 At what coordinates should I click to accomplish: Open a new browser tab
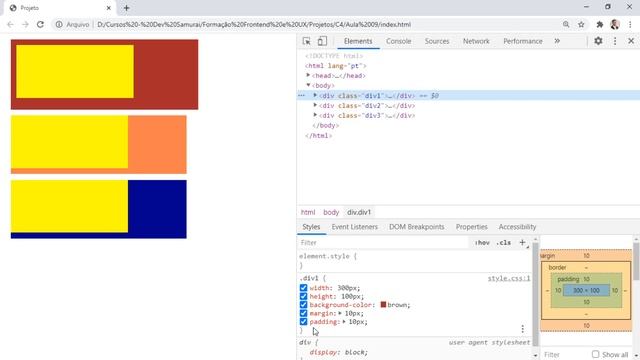click(126, 8)
